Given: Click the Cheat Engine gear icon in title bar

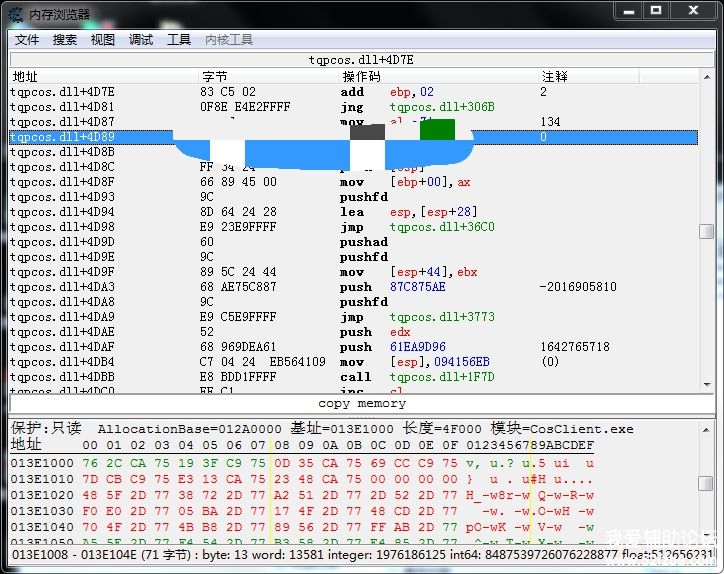Looking at the screenshot, I should [16, 14].
